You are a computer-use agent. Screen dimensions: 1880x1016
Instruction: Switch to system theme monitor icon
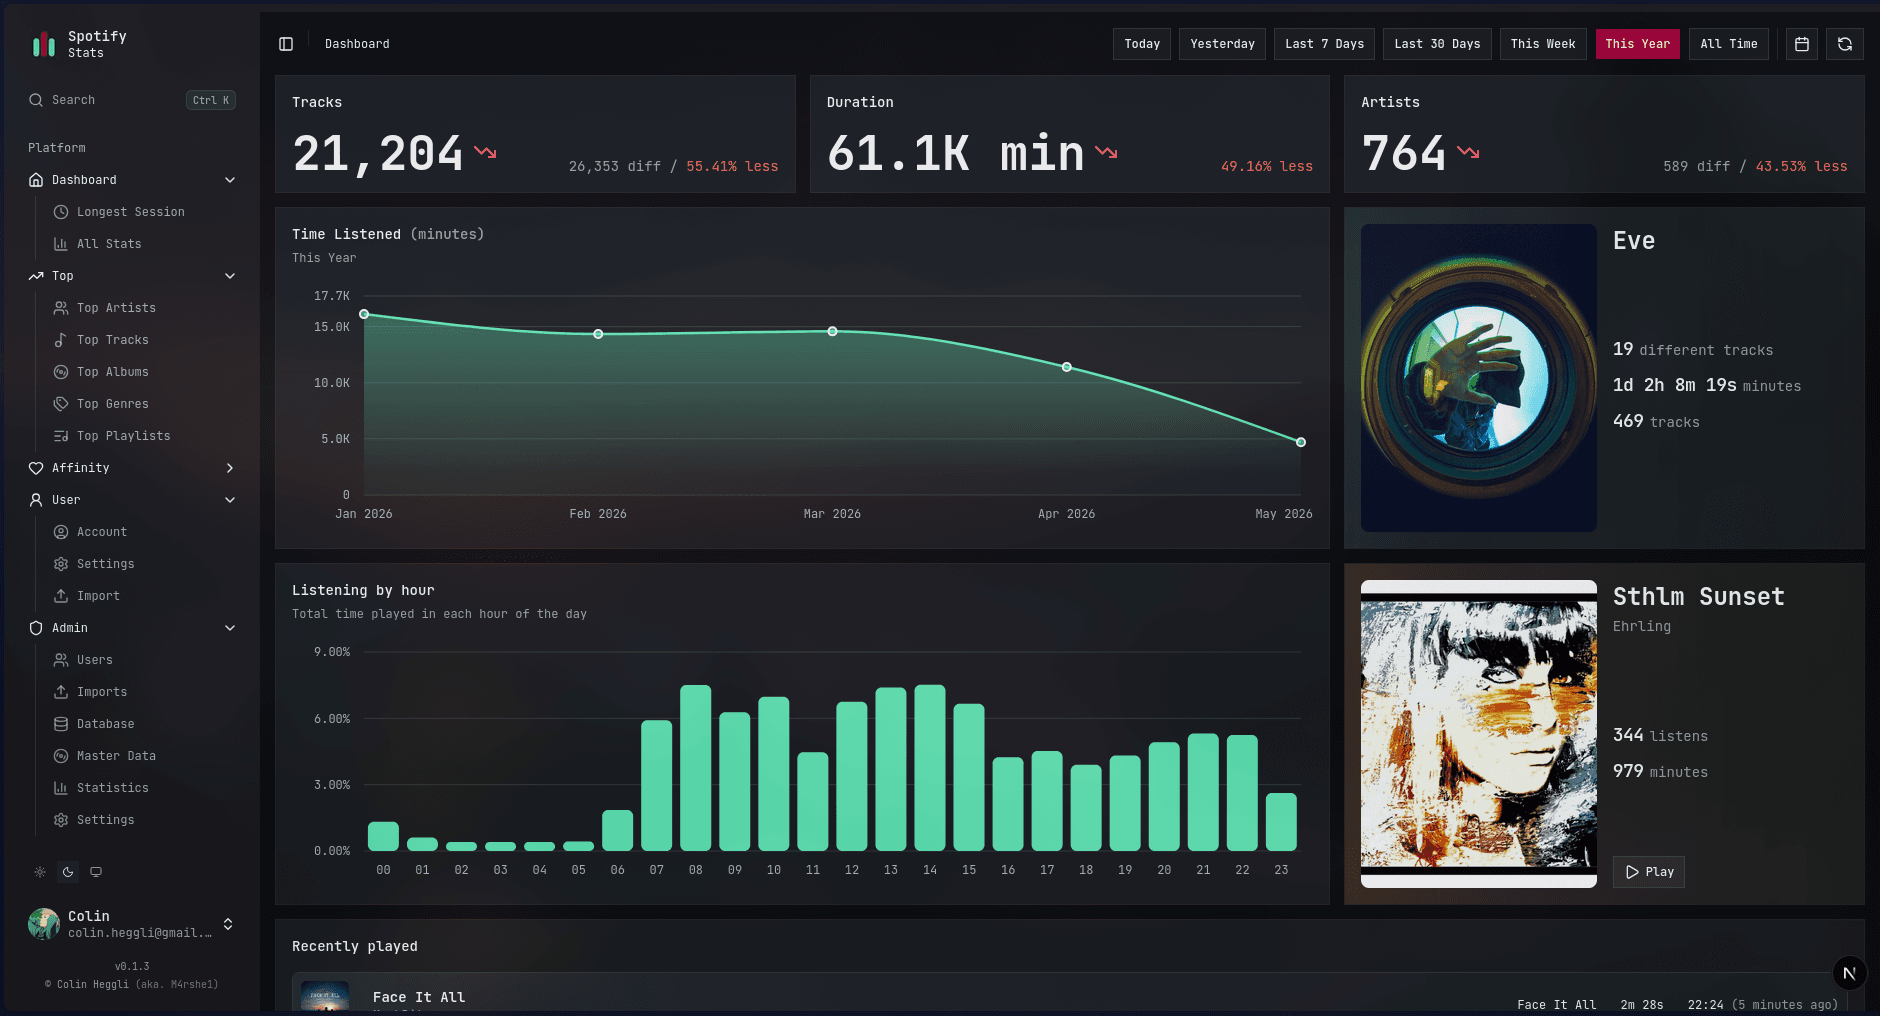96,872
